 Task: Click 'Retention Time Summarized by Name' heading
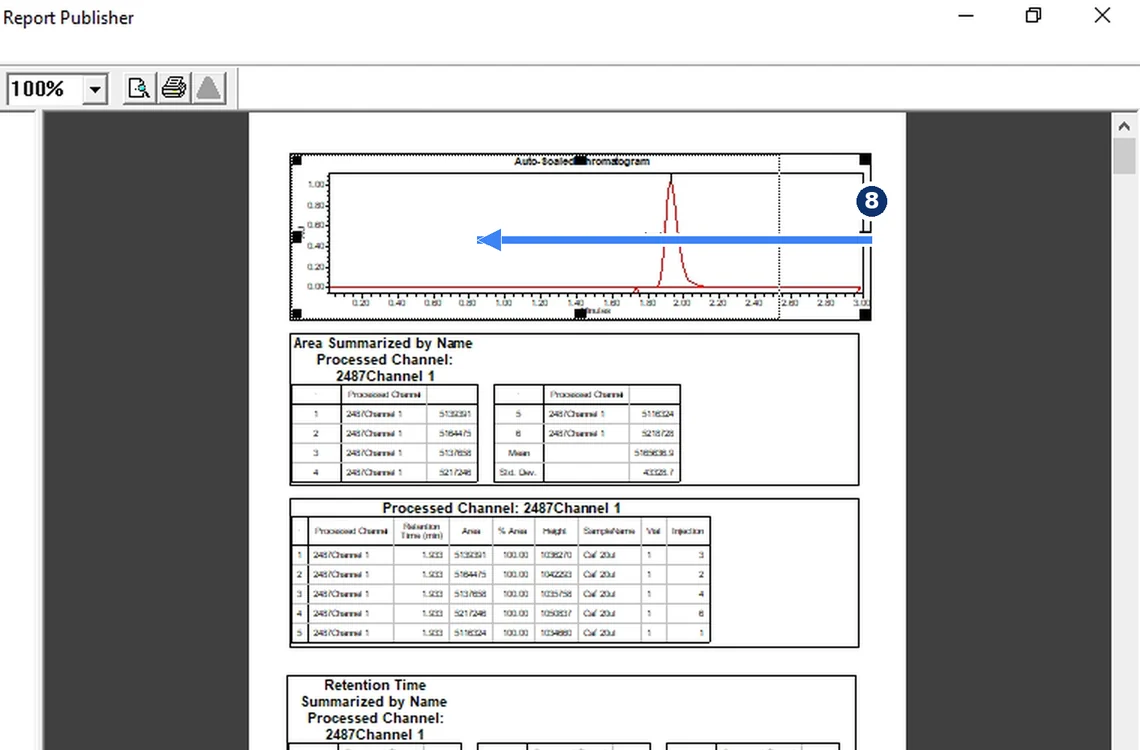click(x=374, y=693)
